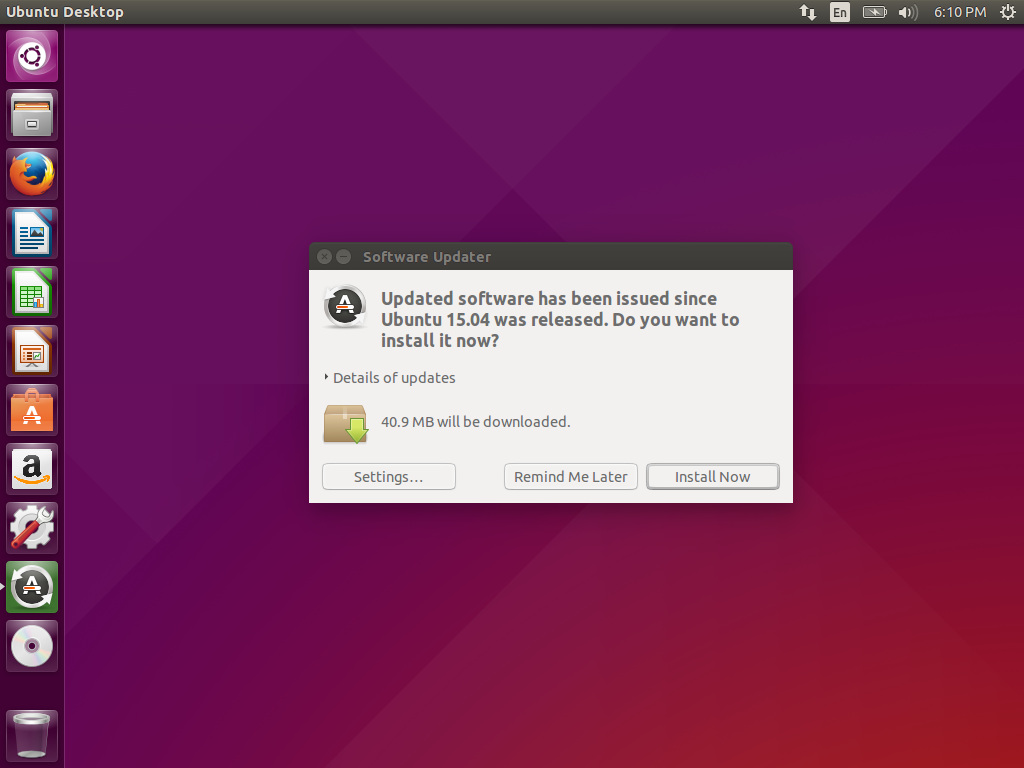Open the Firefox browser from the launcher
This screenshot has height=768, width=1024.
(31, 172)
